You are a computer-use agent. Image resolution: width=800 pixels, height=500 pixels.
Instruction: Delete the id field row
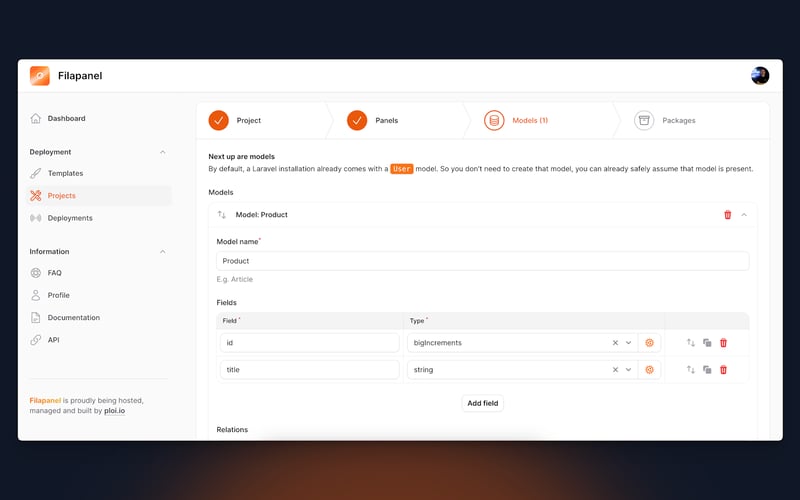coord(723,343)
